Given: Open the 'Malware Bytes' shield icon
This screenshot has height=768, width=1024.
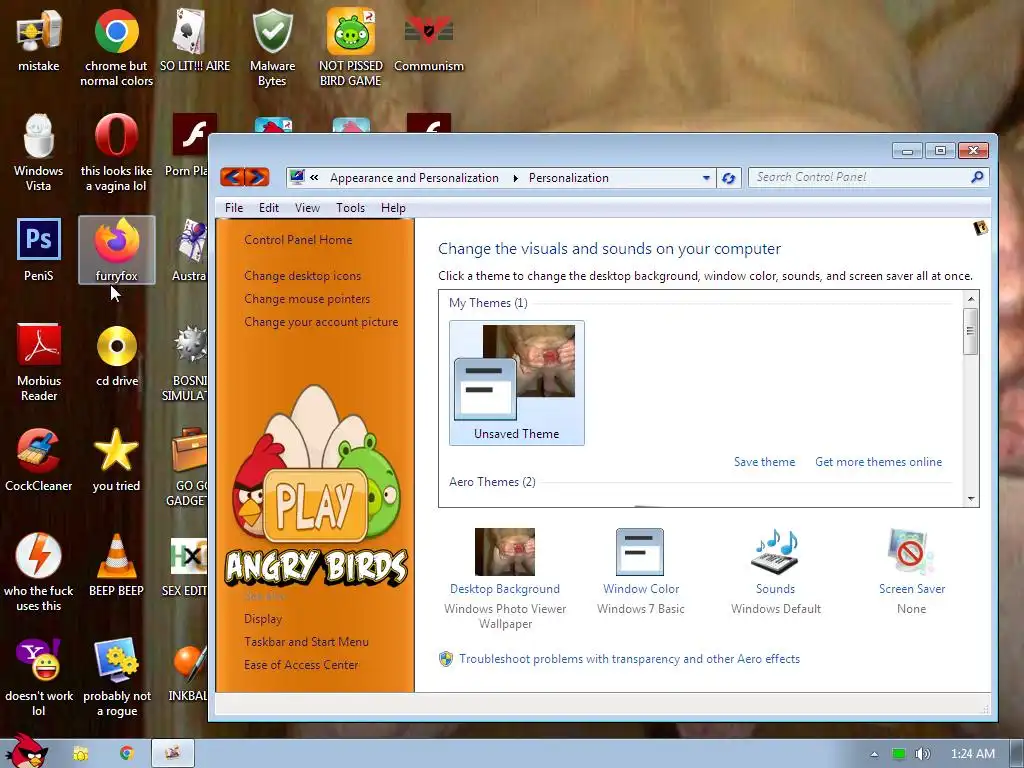Looking at the screenshot, I should [272, 47].
